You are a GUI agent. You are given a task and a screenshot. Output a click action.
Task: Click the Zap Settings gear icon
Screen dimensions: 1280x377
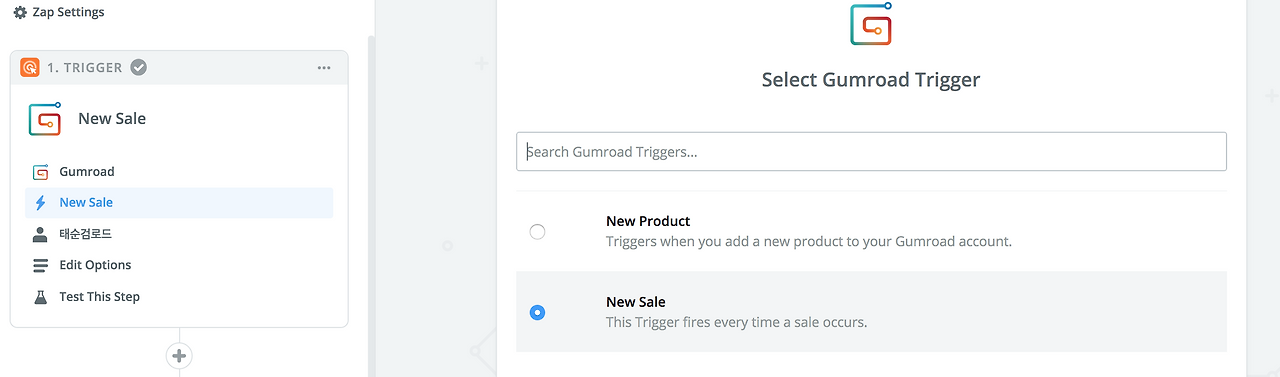coord(20,13)
